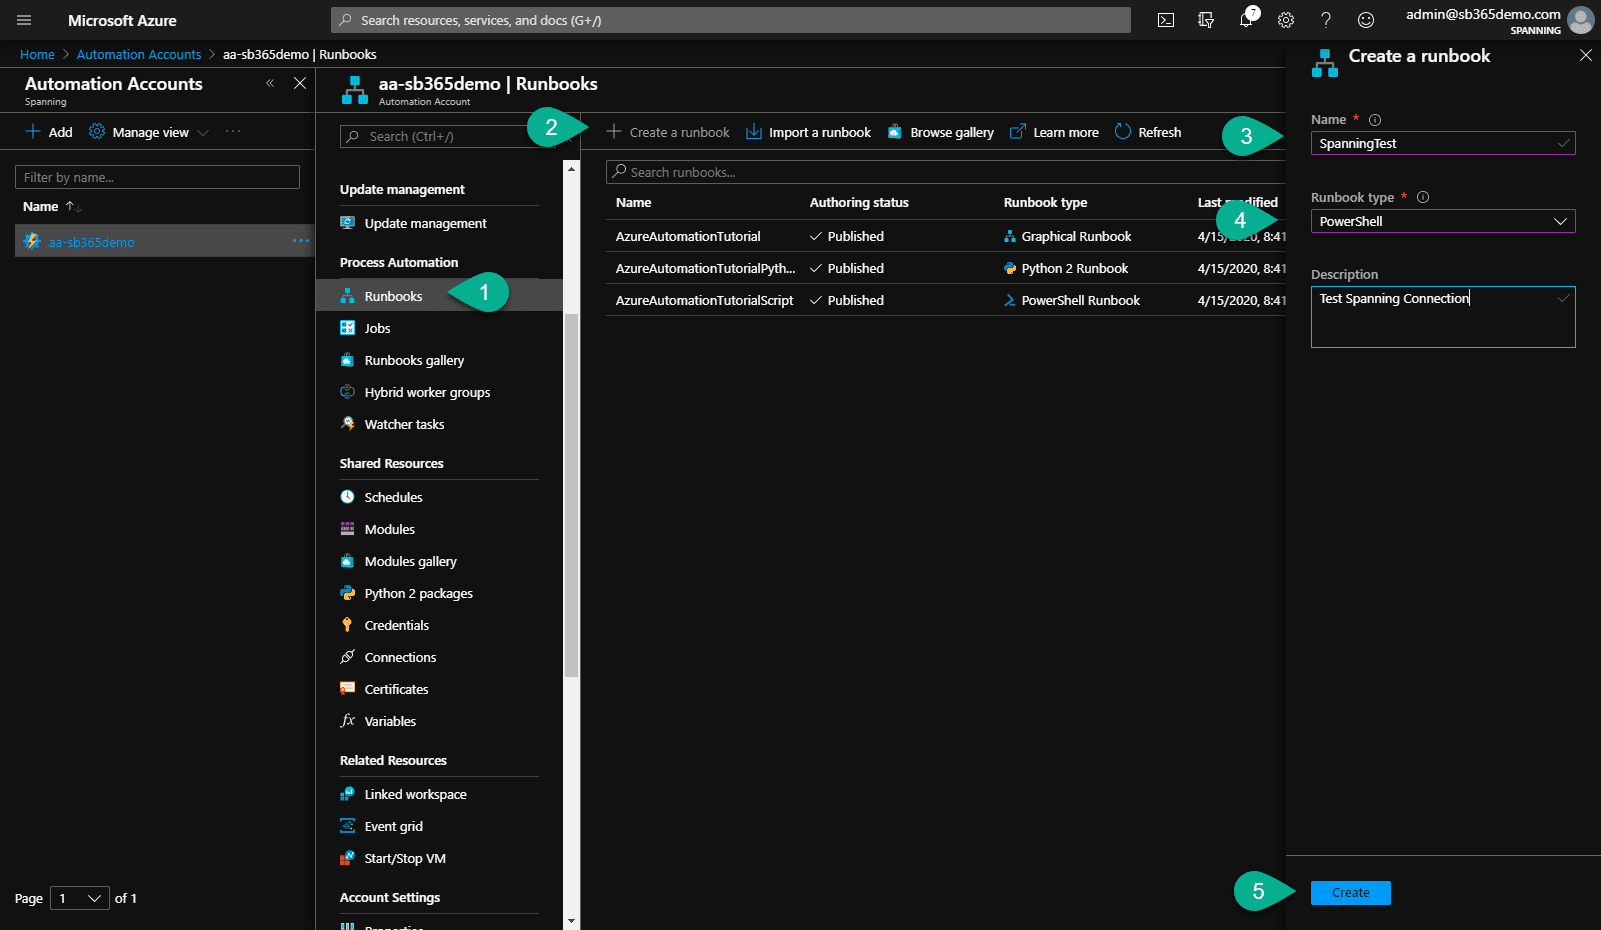This screenshot has width=1601, height=930.
Task: Open context menu for aa-sb365demo row
Action: pos(301,241)
